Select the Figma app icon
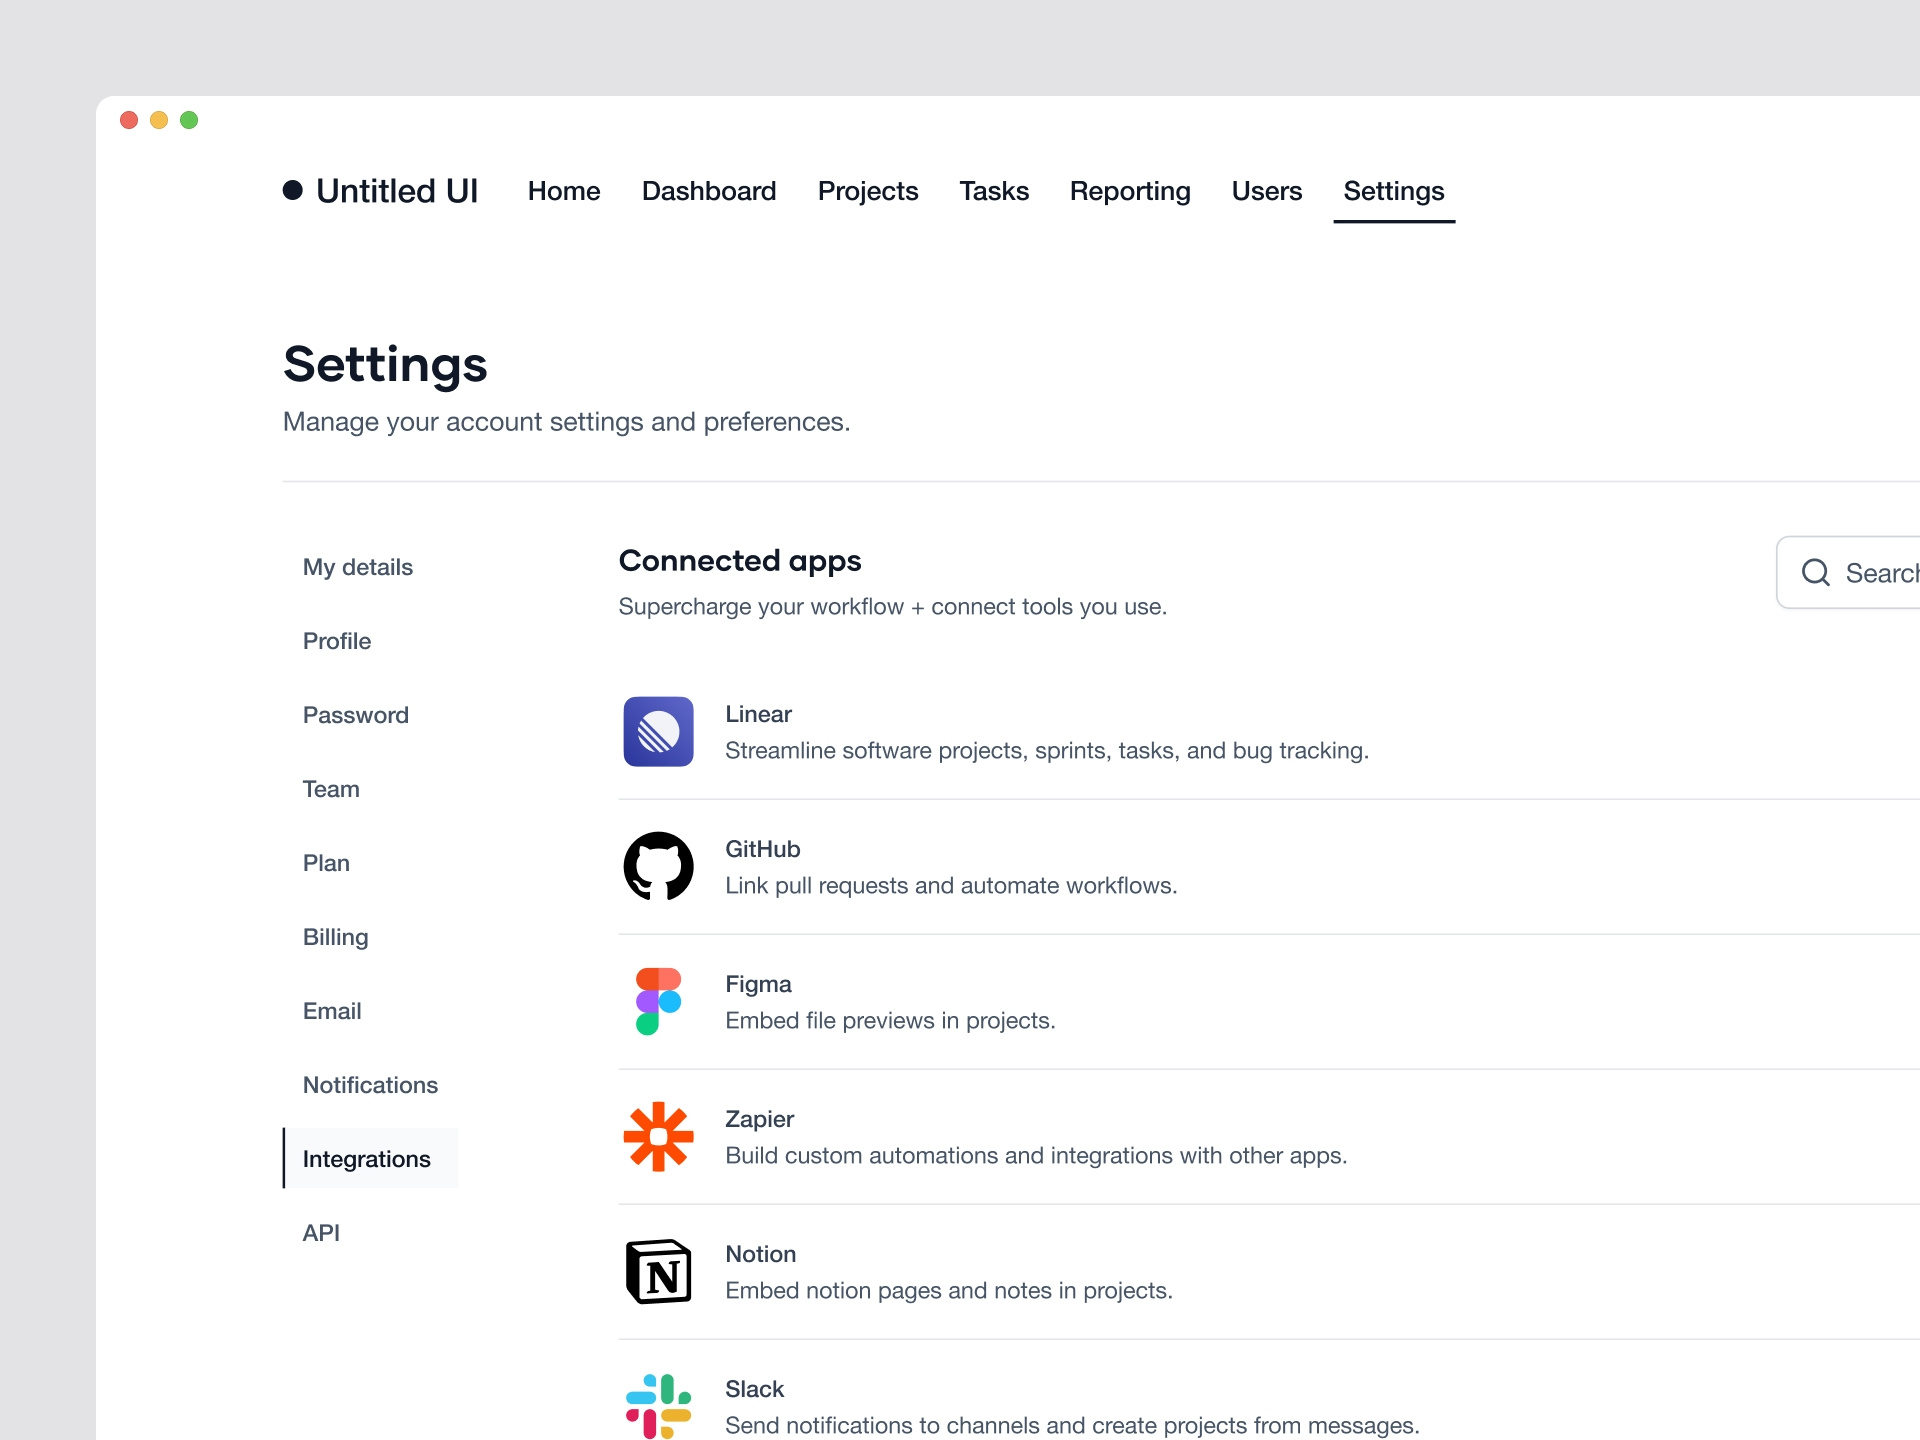The width and height of the screenshot is (1920, 1440). click(x=658, y=1000)
